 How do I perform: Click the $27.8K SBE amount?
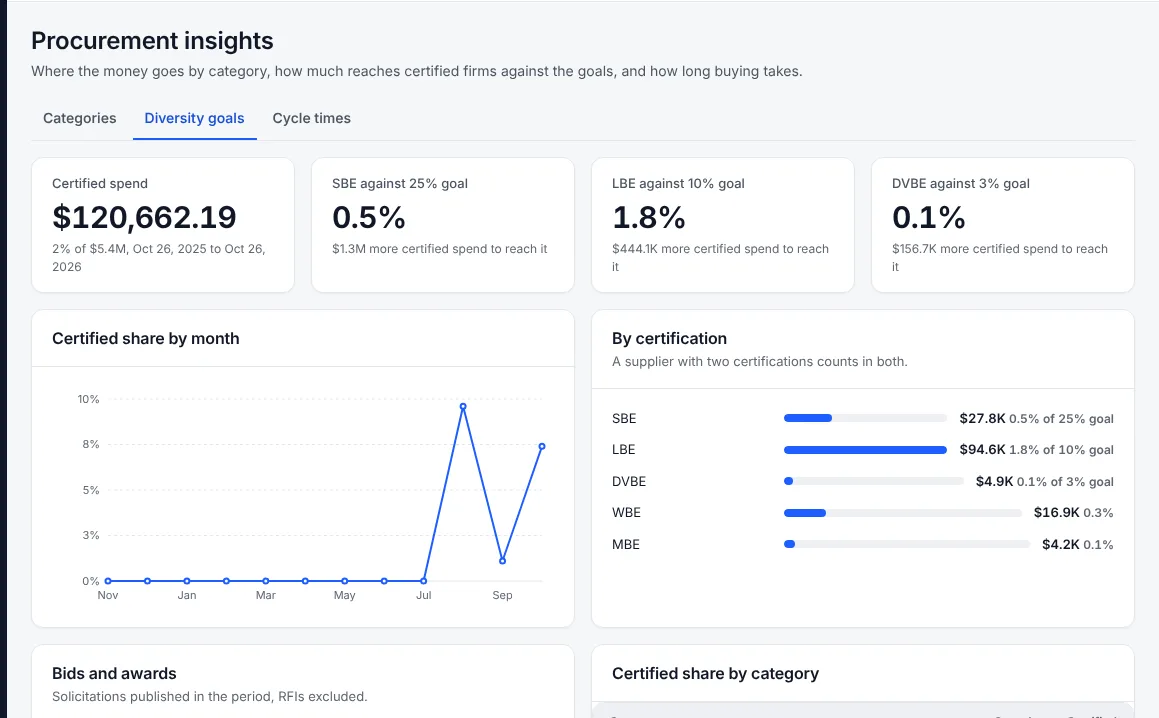(x=982, y=419)
